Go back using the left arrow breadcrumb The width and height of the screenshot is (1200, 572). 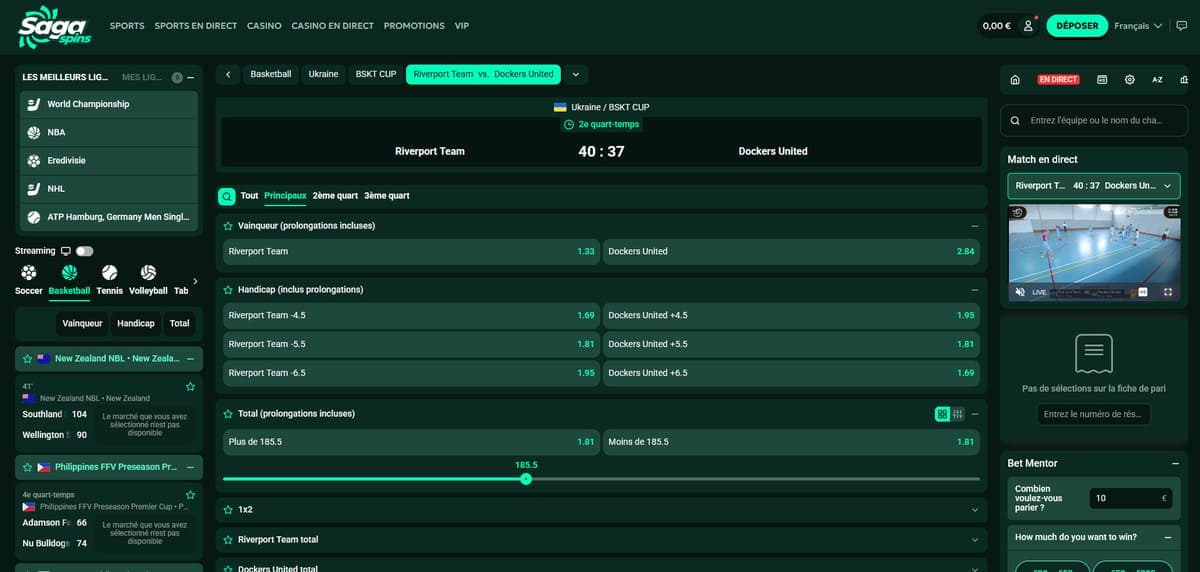[228, 74]
